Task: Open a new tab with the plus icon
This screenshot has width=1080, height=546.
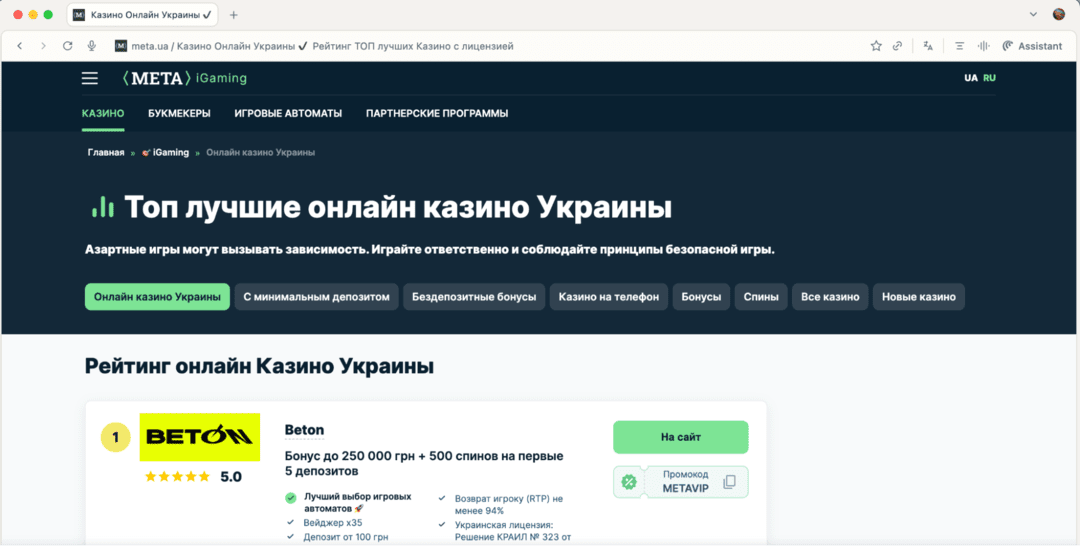Action: 233,14
